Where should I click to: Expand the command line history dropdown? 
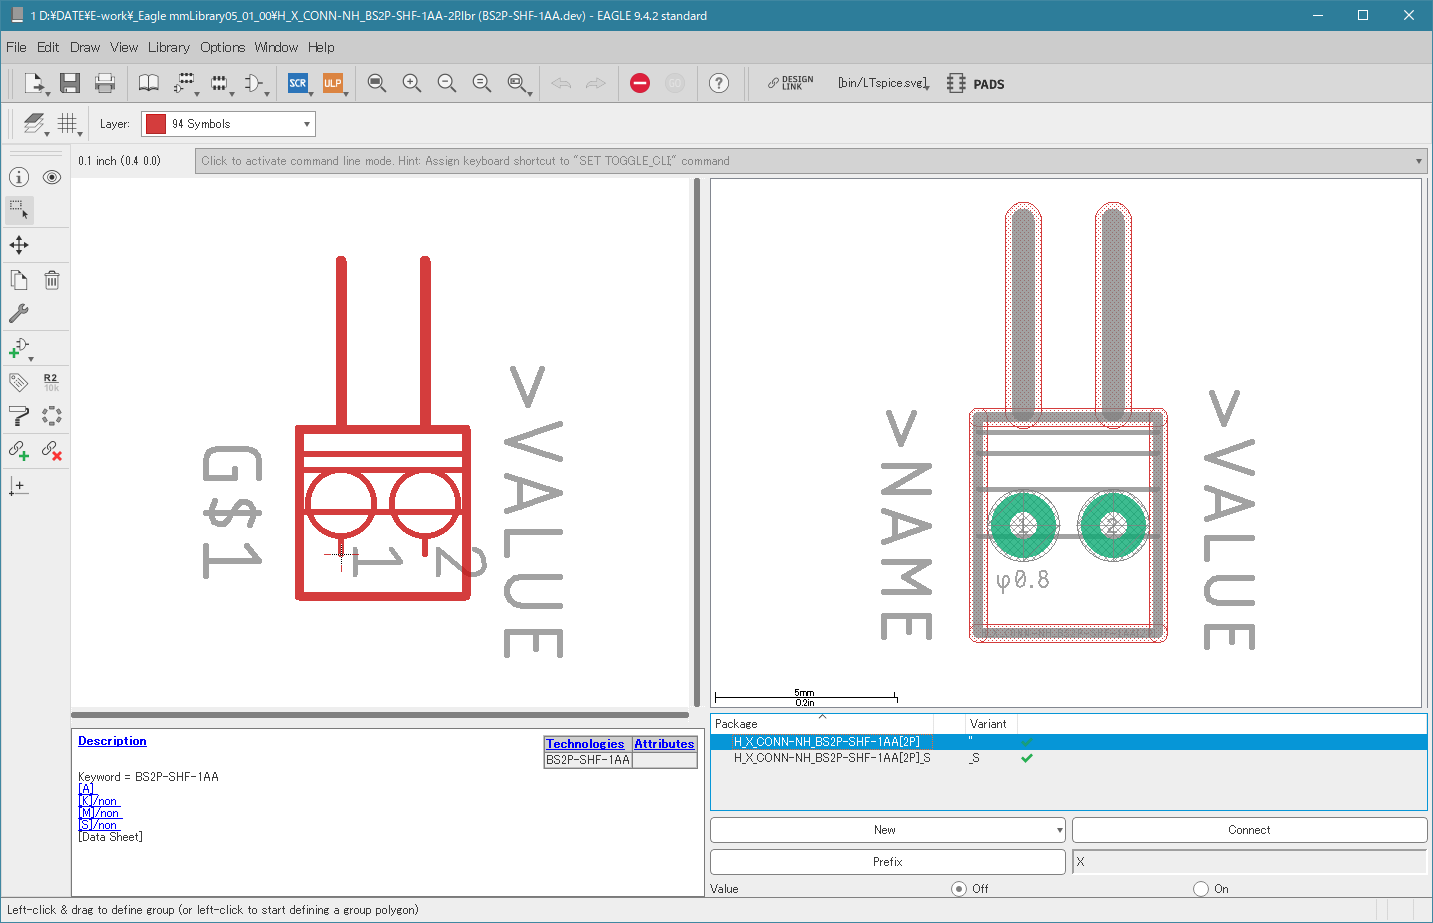click(1418, 161)
